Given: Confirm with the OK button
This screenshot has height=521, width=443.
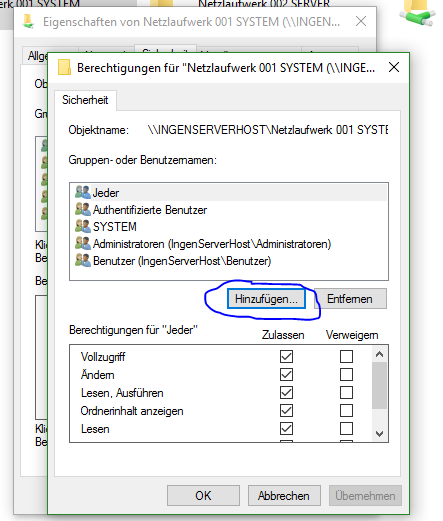Looking at the screenshot, I should pyautogui.click(x=203, y=496).
